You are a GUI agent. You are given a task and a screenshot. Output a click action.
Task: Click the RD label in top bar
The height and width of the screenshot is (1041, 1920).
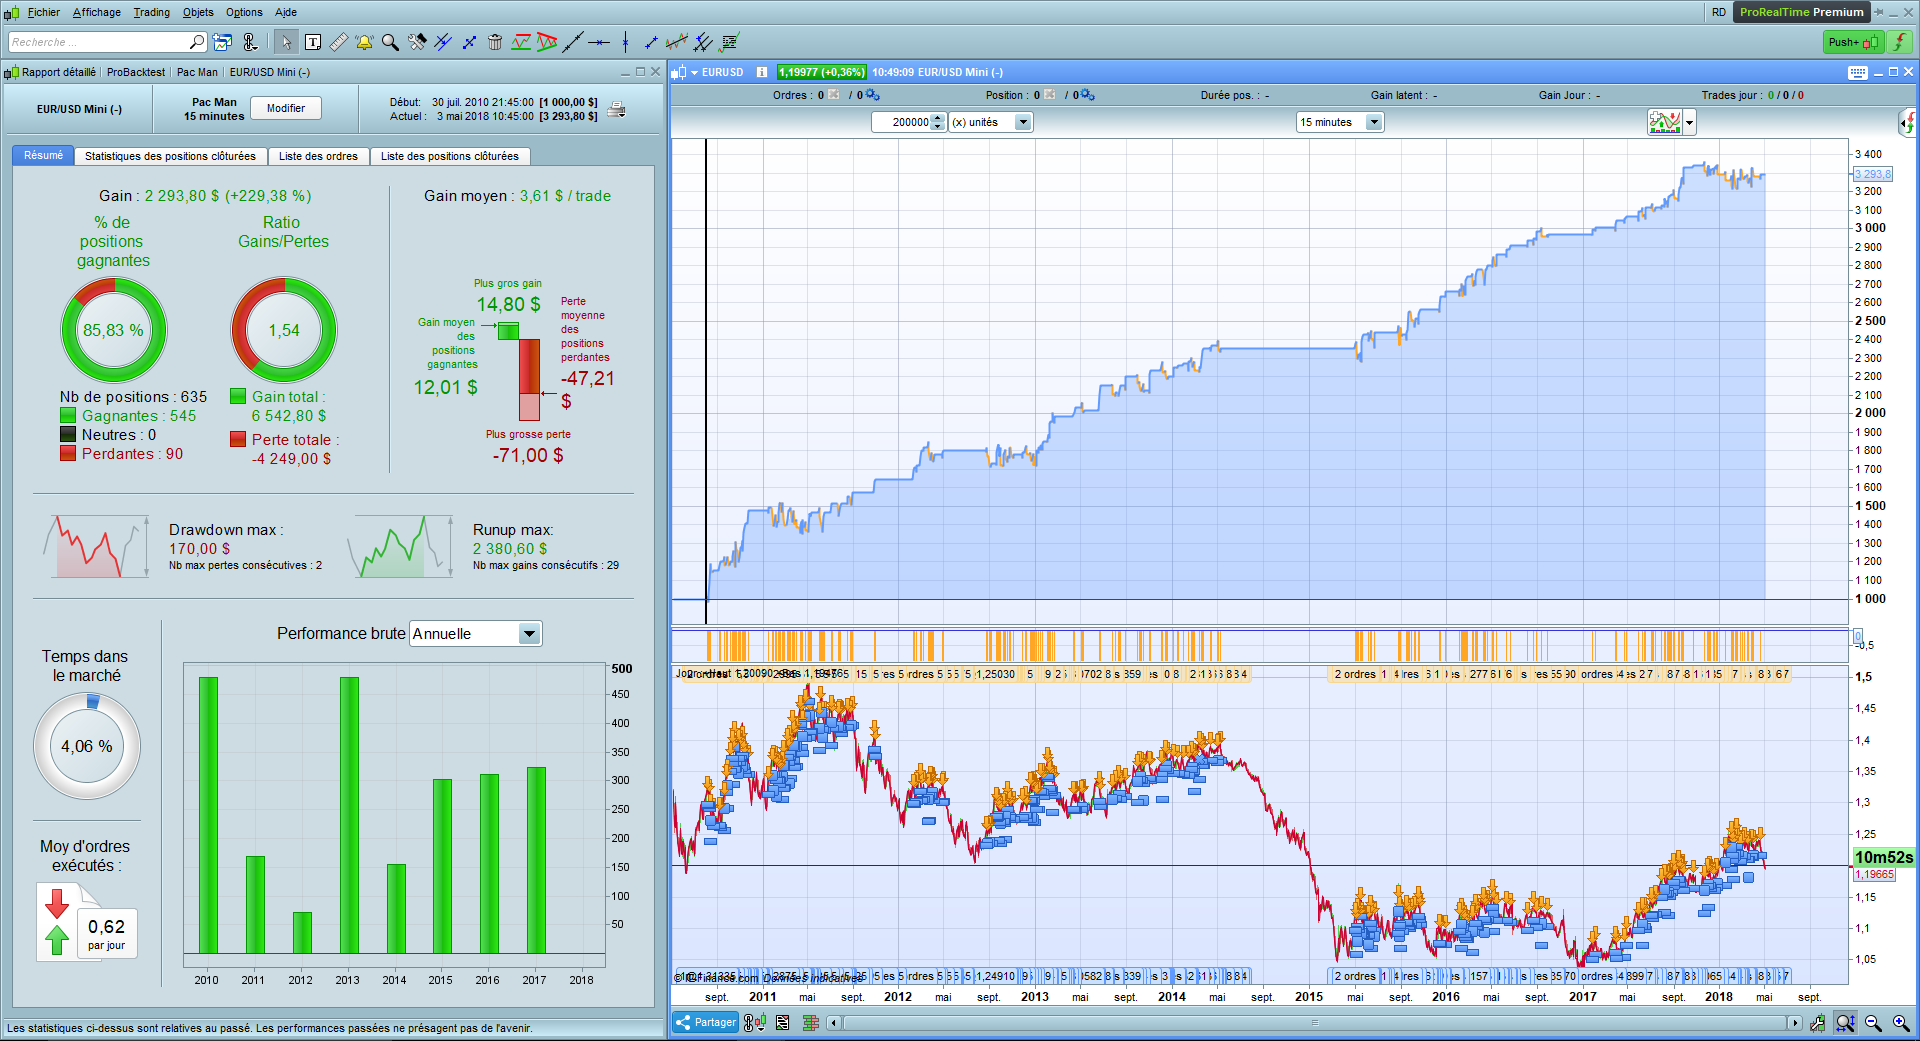point(1719,12)
